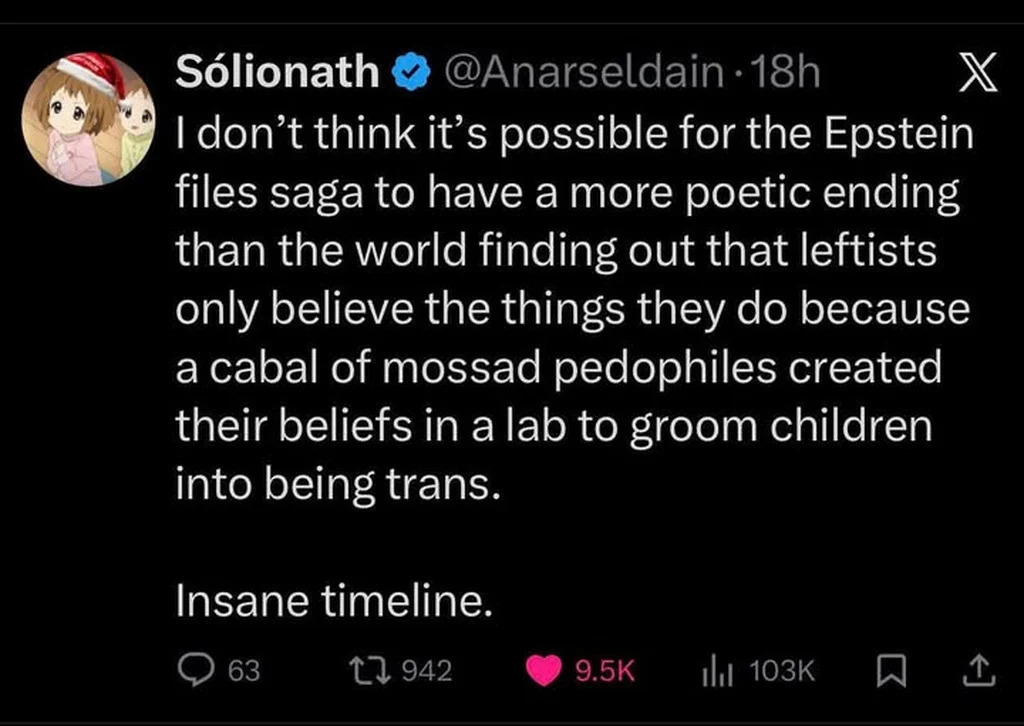Open the Sólionath profile avatar
The height and width of the screenshot is (726, 1024).
[91, 120]
